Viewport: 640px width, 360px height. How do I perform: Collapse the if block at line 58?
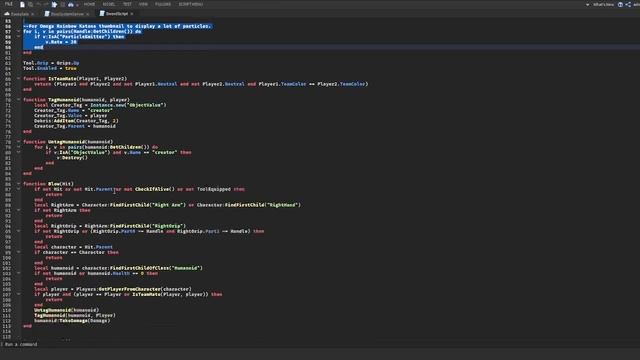point(18,37)
